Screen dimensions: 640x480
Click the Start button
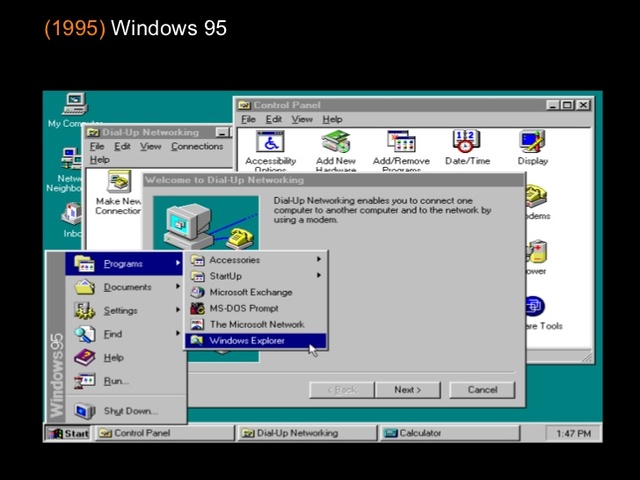[68, 433]
